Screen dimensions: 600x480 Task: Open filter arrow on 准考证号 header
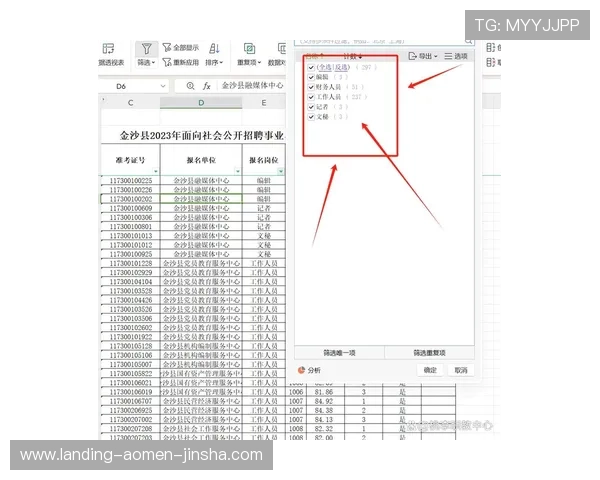pyautogui.click(x=155, y=171)
